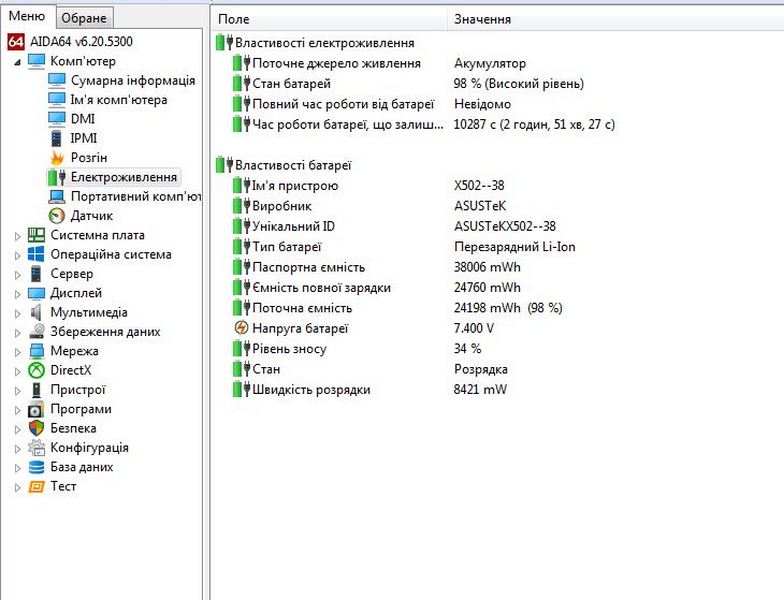Click the AIDA64 root icon in tree
The height and width of the screenshot is (600, 784).
(x=15, y=42)
